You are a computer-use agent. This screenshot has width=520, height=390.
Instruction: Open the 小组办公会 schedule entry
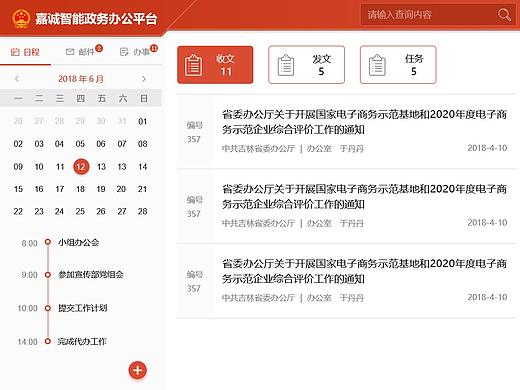78,242
